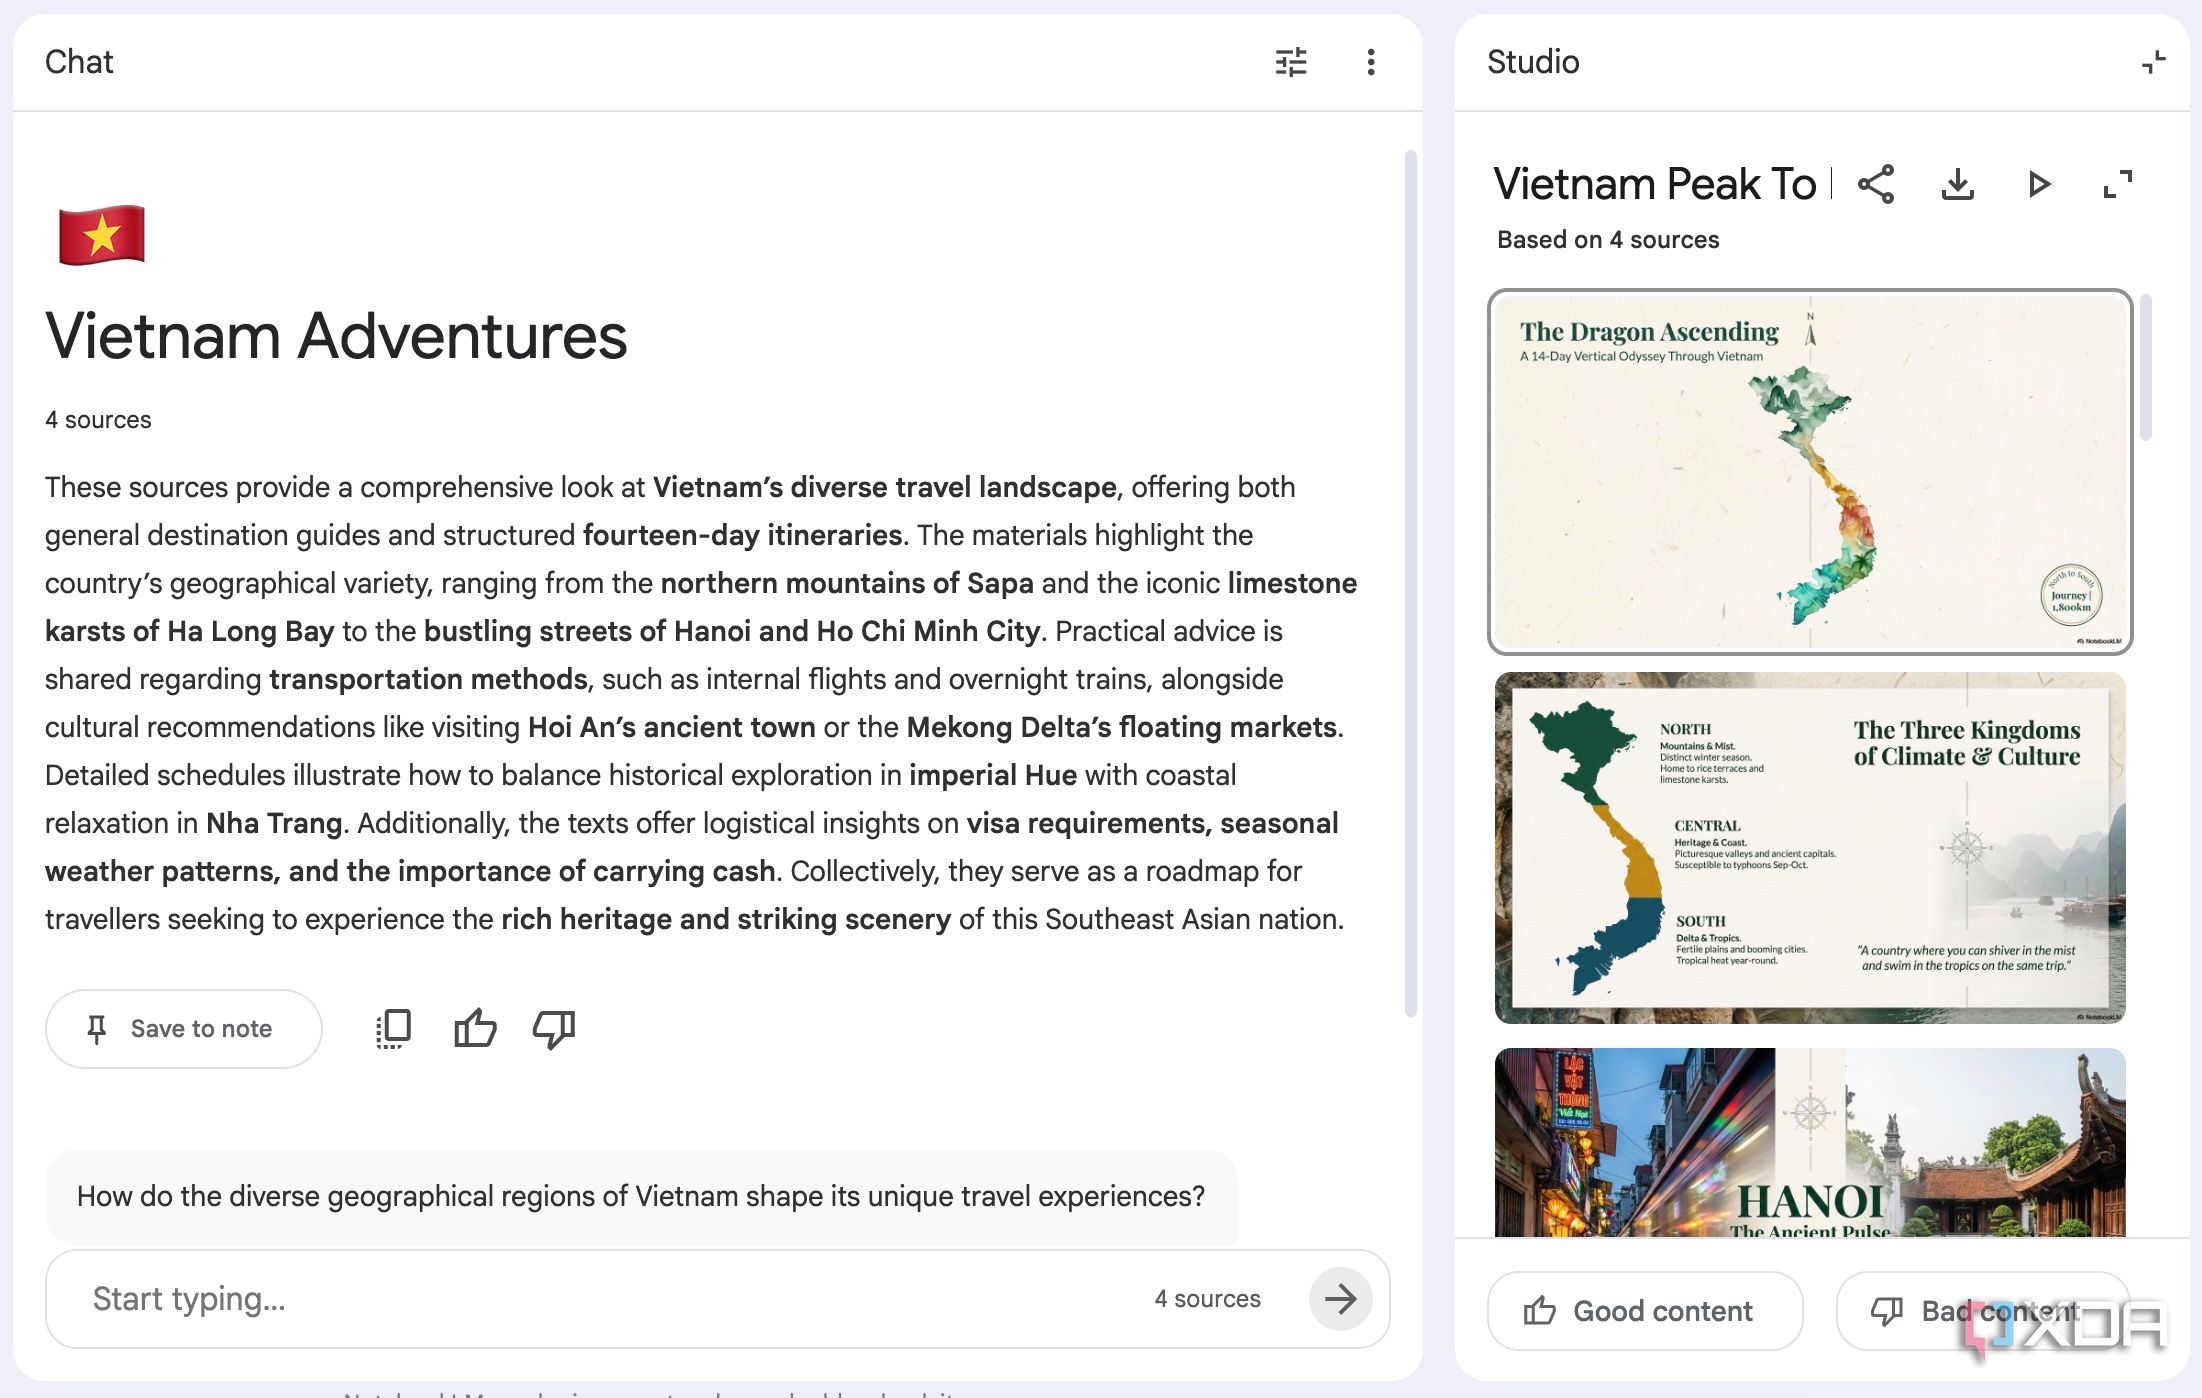Play the slide deck presentation
This screenshot has width=2202, height=1398.
pyautogui.click(x=2039, y=184)
